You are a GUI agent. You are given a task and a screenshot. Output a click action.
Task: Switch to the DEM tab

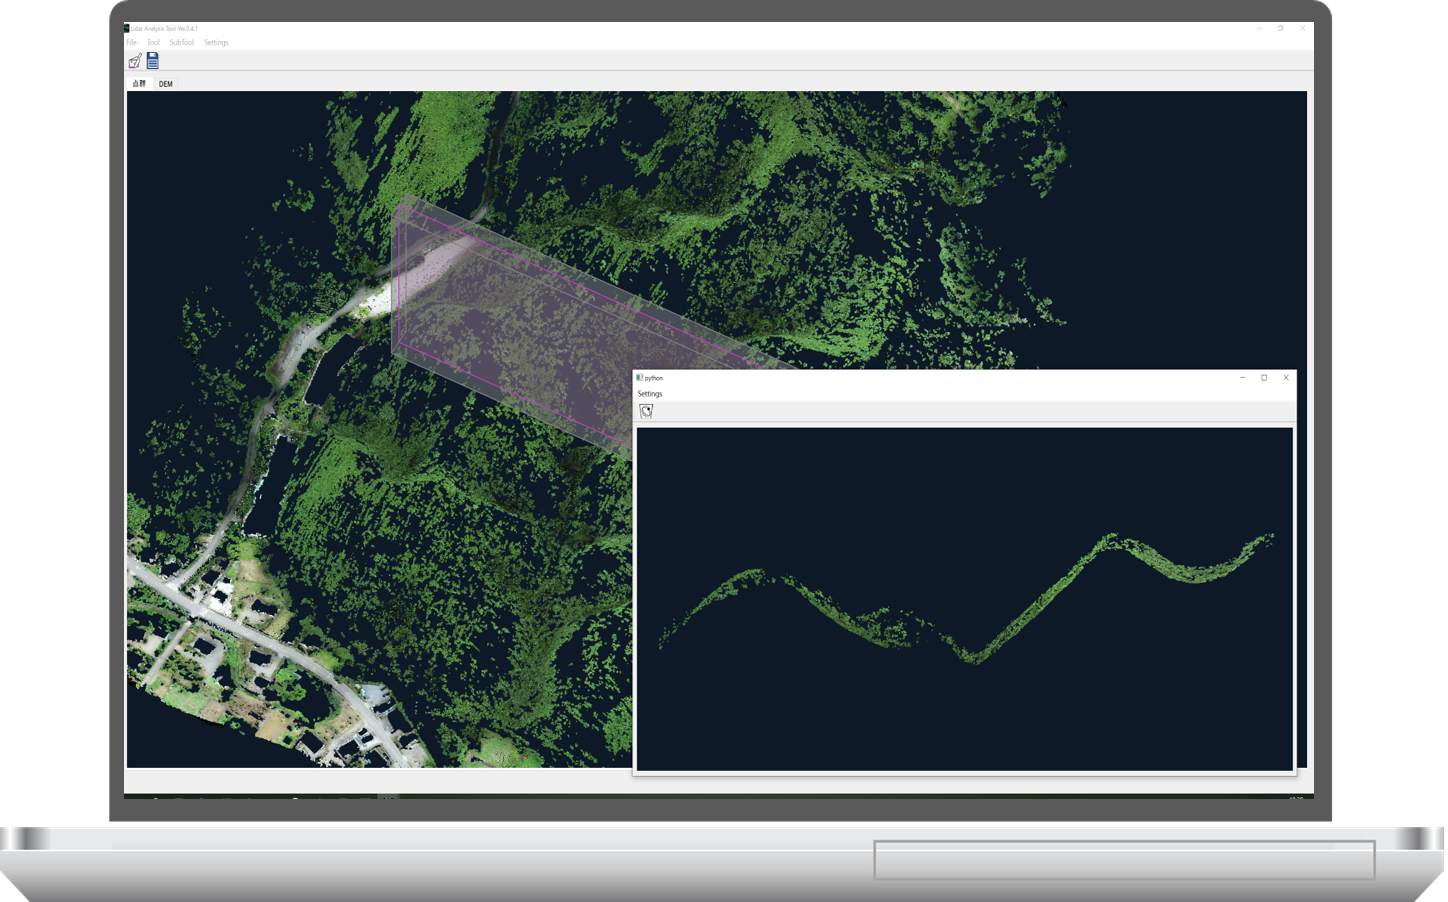(166, 84)
